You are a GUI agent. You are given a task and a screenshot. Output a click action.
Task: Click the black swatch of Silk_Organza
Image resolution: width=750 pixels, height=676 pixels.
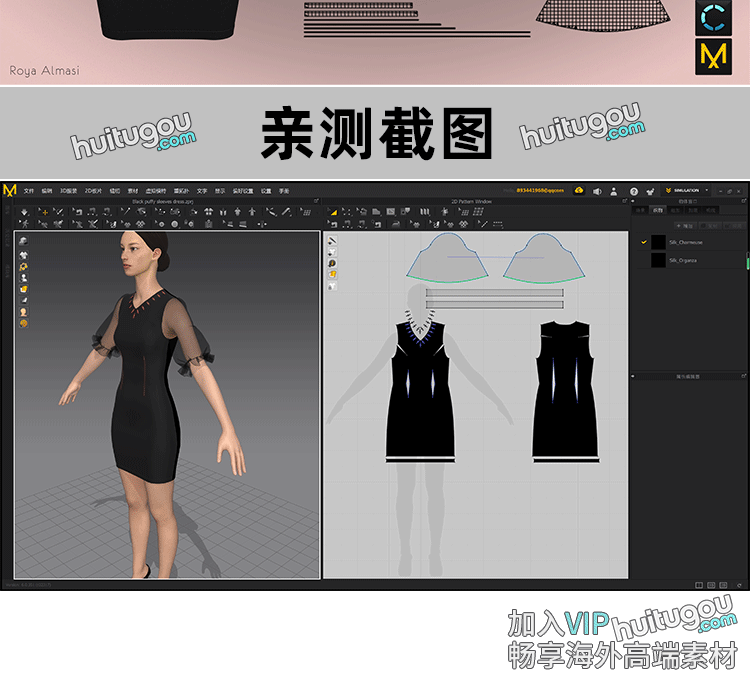click(x=658, y=260)
